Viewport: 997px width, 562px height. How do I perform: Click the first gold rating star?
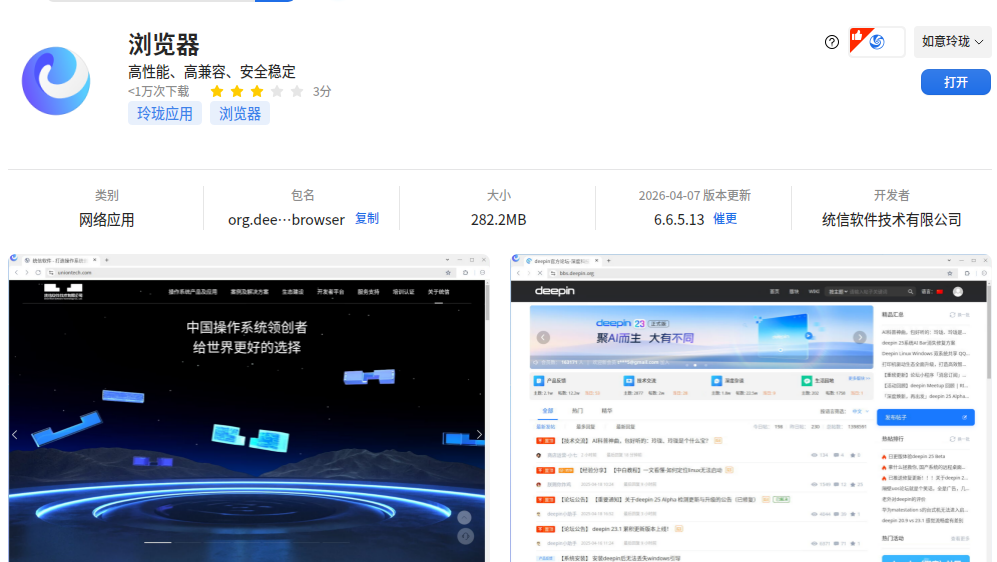click(217, 92)
